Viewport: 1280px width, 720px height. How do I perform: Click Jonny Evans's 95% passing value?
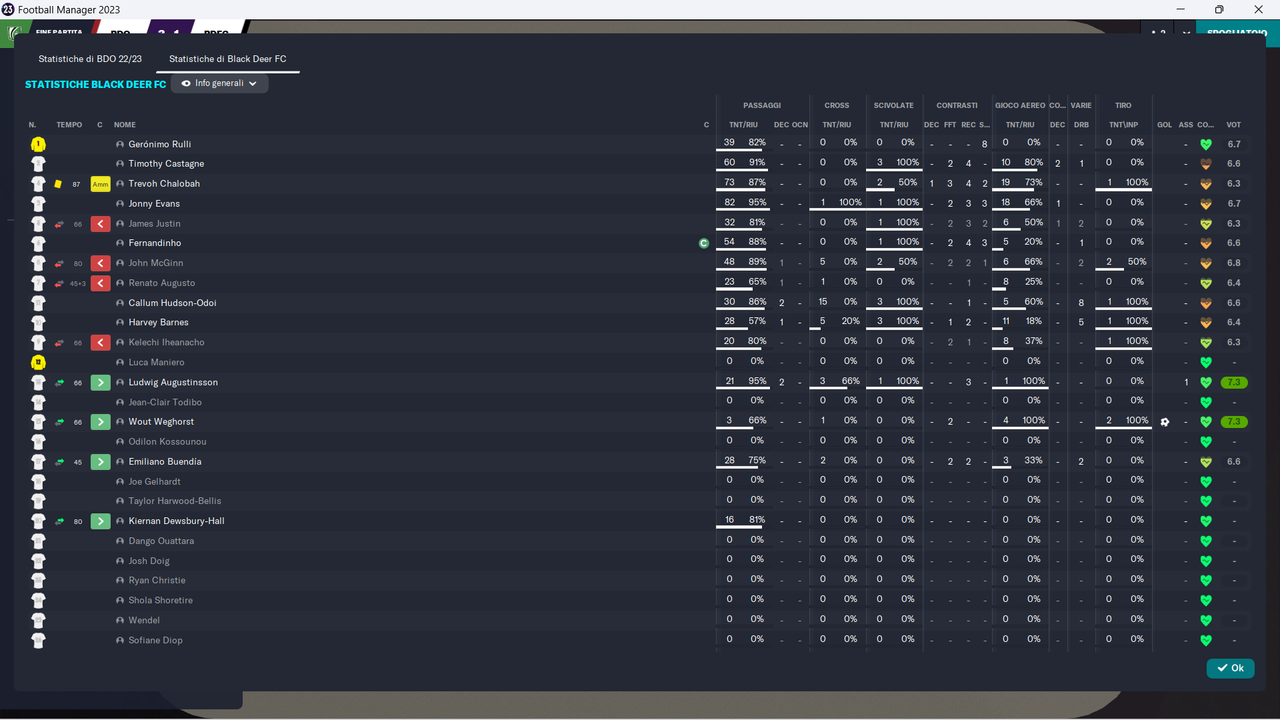click(757, 203)
